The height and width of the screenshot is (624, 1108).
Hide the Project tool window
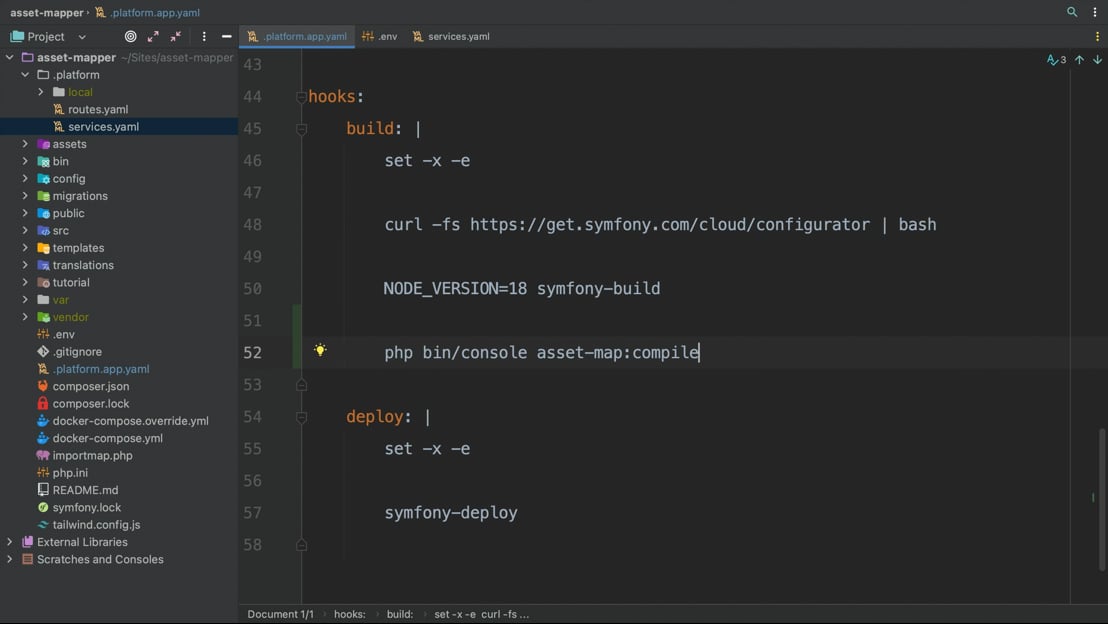(226, 36)
